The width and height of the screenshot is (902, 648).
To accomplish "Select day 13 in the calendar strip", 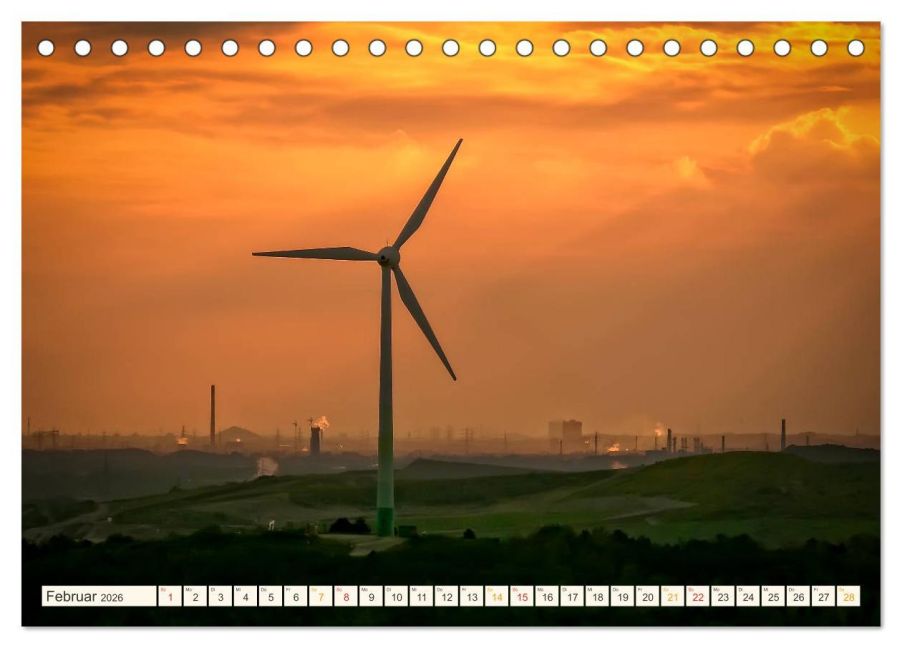I will pyautogui.click(x=472, y=596).
